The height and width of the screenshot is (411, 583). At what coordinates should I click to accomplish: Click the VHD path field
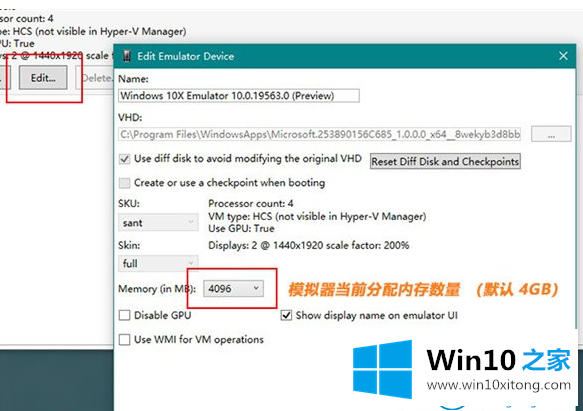[319, 134]
